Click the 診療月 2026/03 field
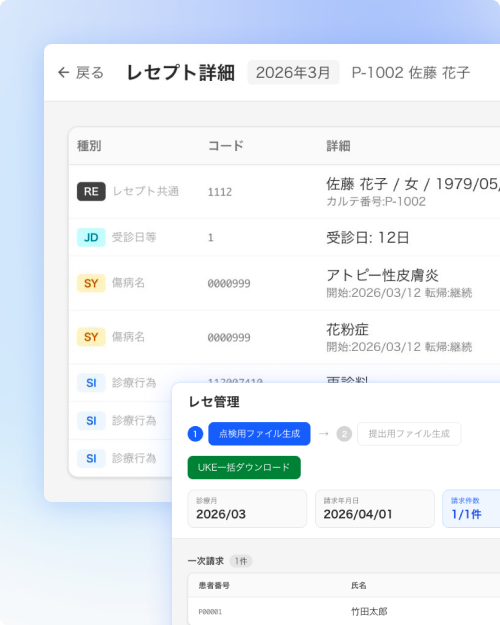Screen dimensions: 500x625 click(x=247, y=509)
